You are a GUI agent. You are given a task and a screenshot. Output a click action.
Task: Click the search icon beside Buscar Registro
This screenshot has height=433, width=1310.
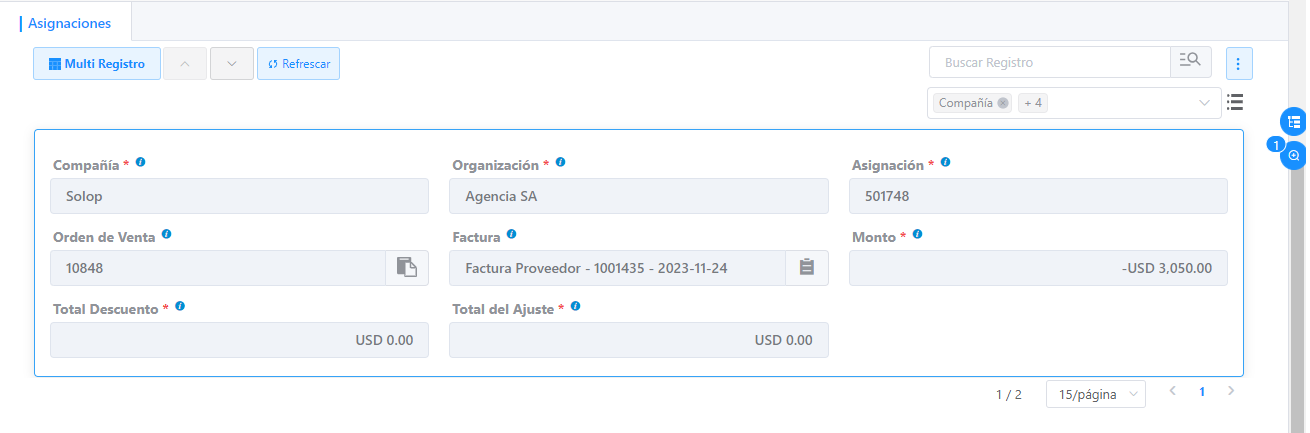point(1190,62)
